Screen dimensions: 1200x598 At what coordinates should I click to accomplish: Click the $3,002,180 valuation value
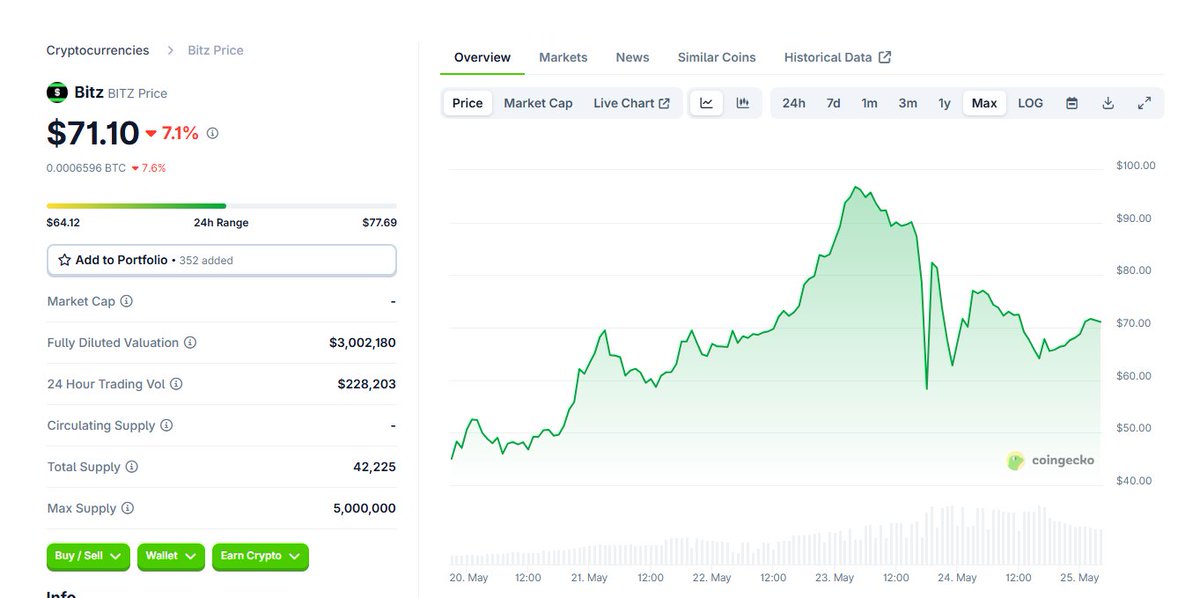tap(362, 342)
